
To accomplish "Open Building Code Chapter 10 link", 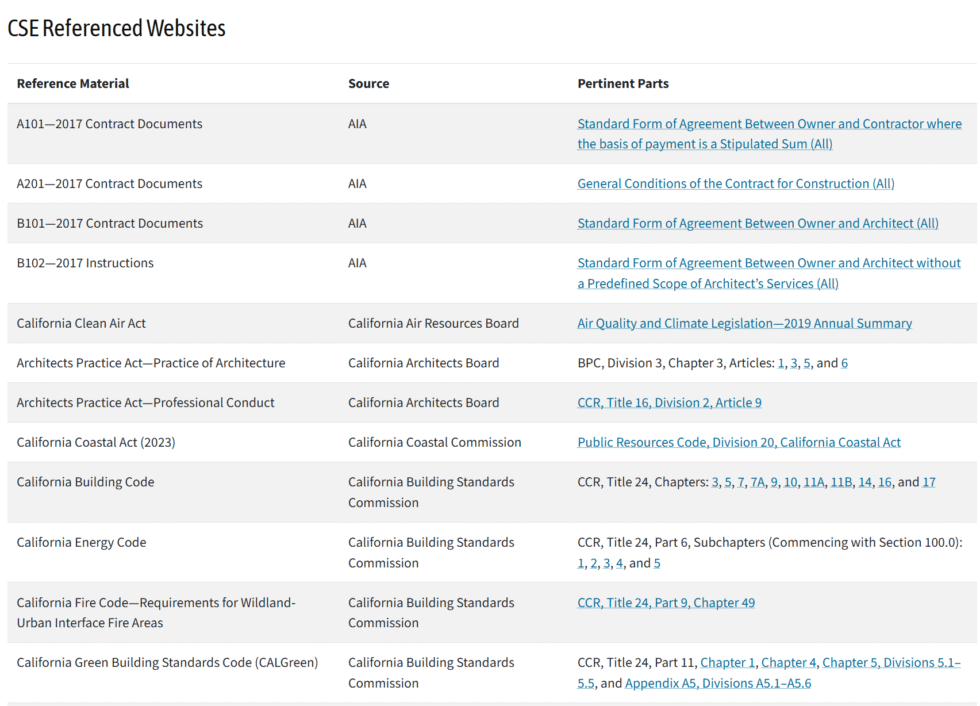I will pyautogui.click(x=790, y=482).
